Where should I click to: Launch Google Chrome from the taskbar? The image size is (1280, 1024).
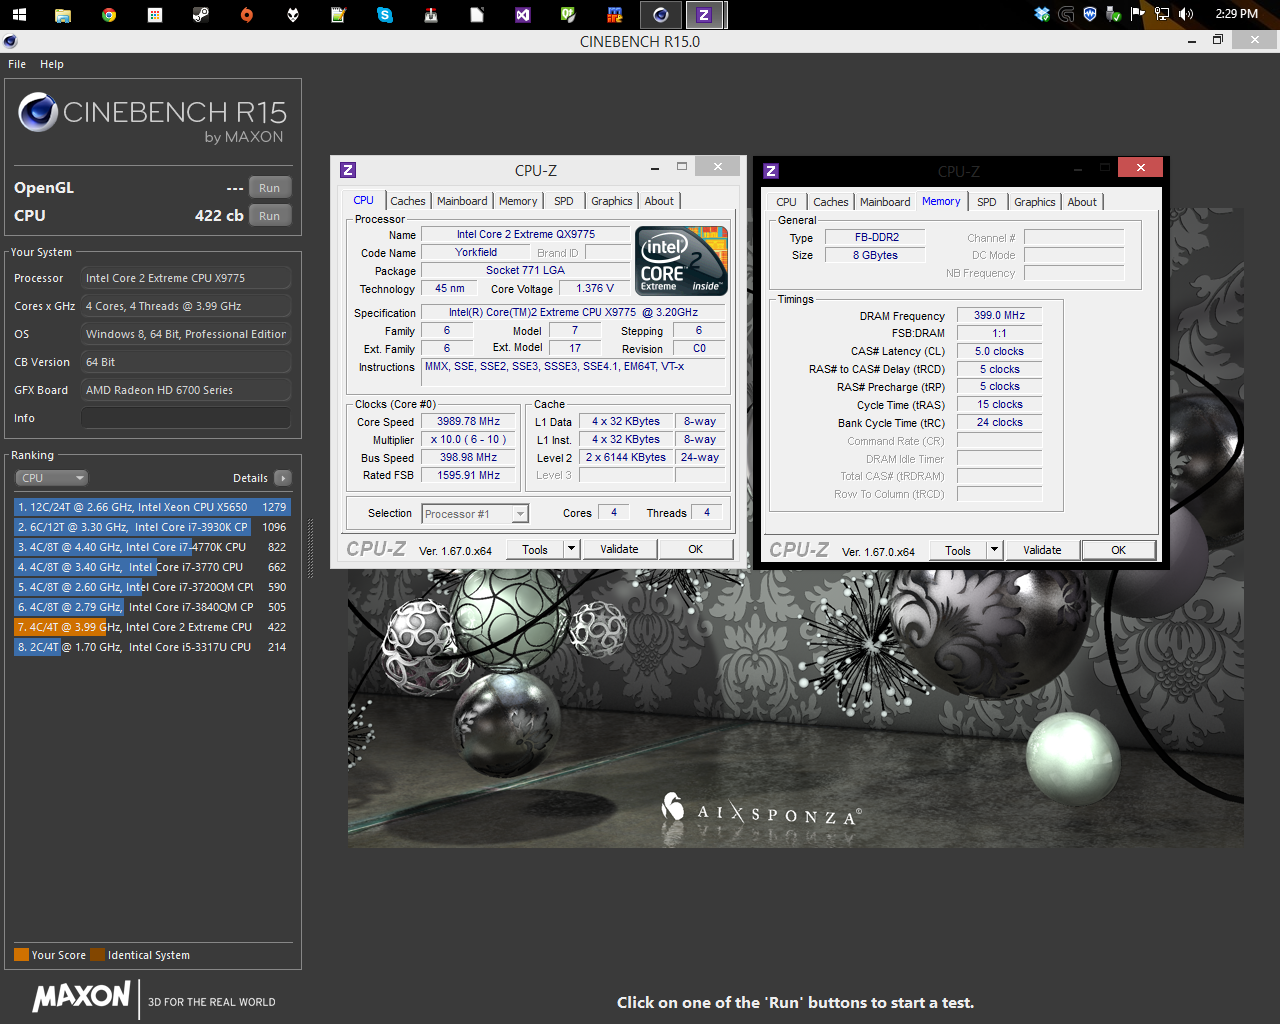point(109,14)
